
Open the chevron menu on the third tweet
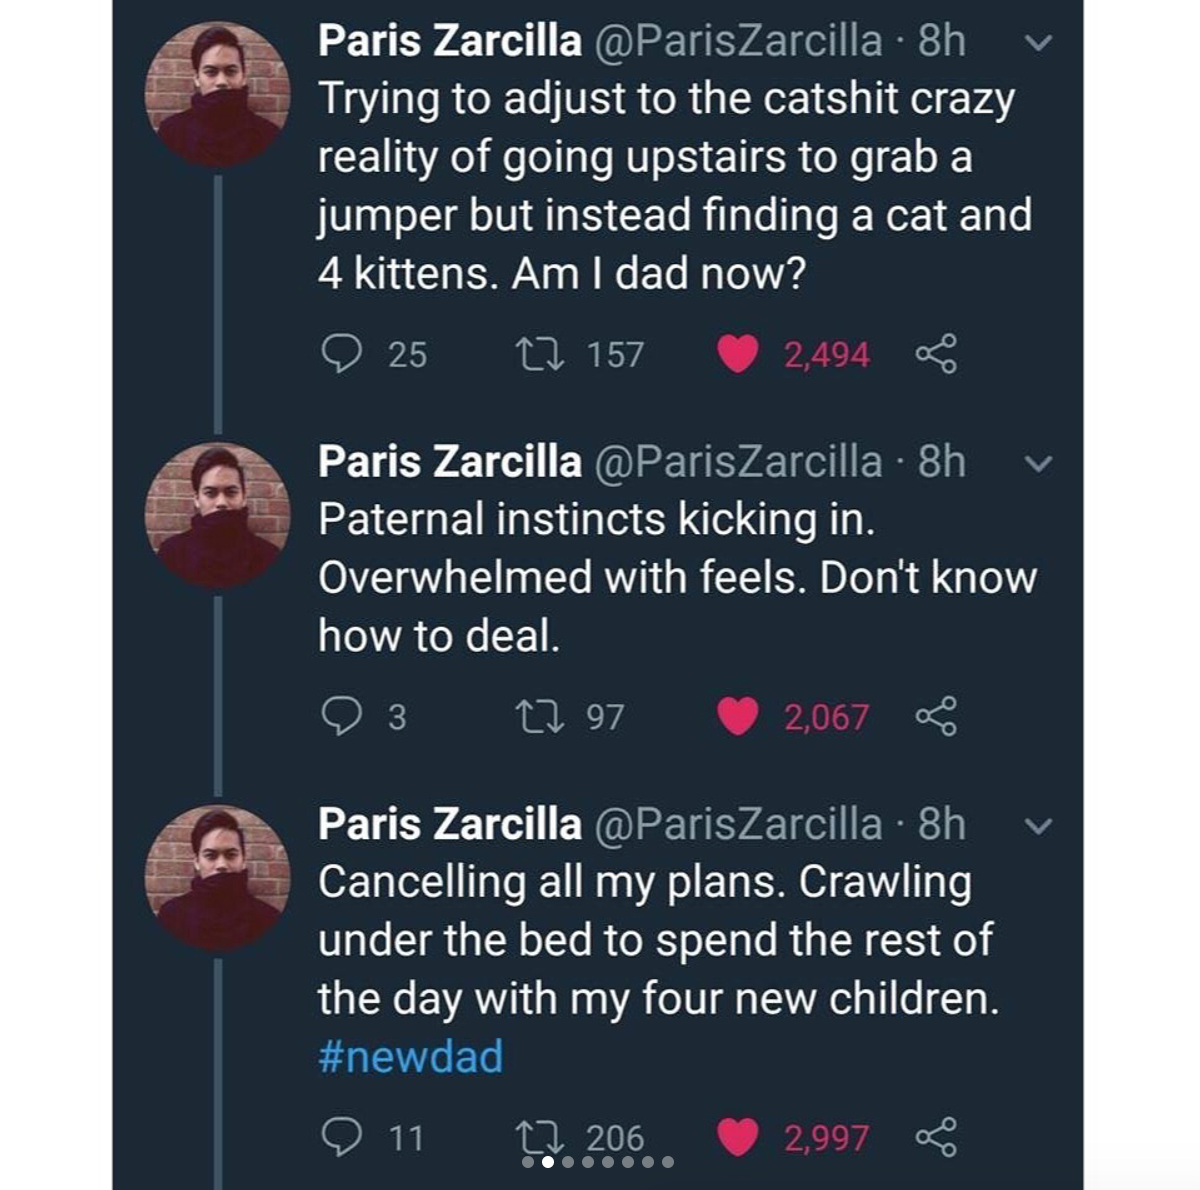tap(1040, 827)
